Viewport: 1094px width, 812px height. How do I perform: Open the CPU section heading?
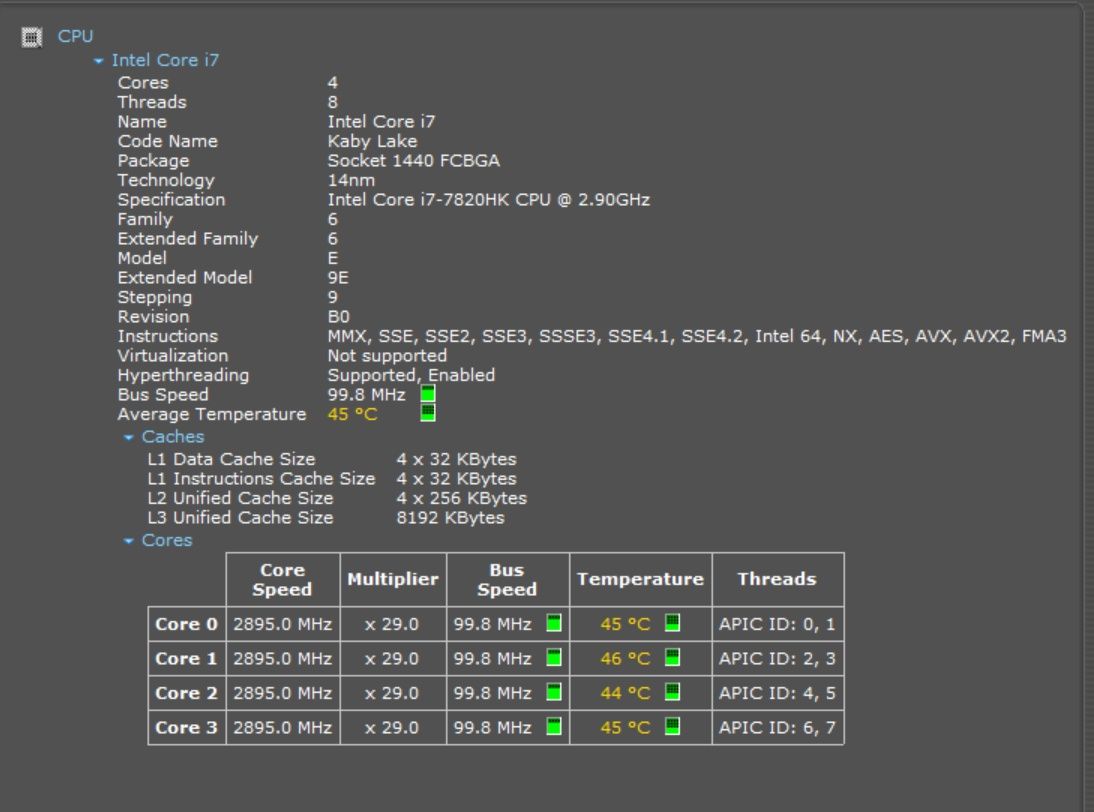point(75,36)
